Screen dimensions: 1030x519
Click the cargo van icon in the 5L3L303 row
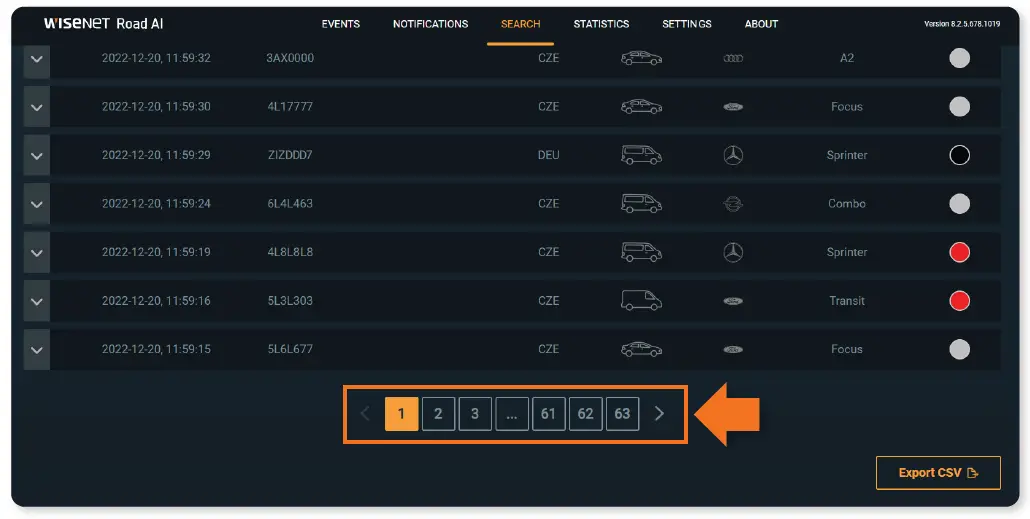click(x=641, y=300)
